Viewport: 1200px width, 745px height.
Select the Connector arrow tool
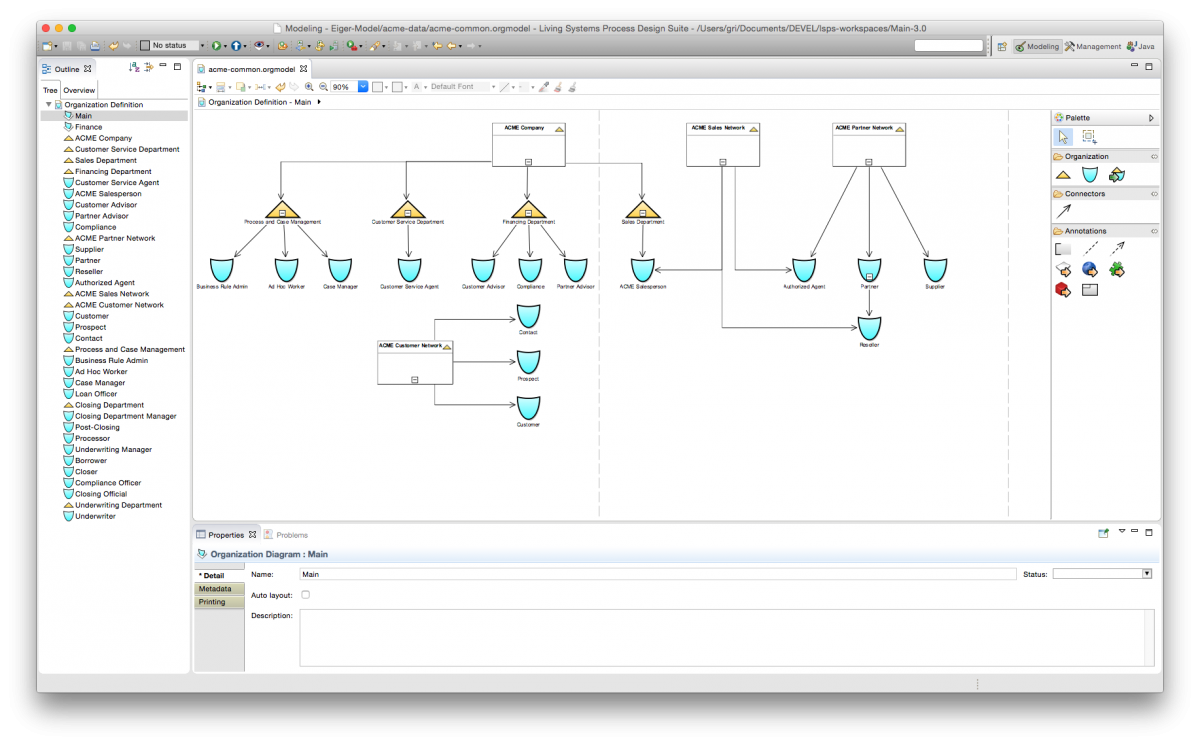coord(1063,210)
